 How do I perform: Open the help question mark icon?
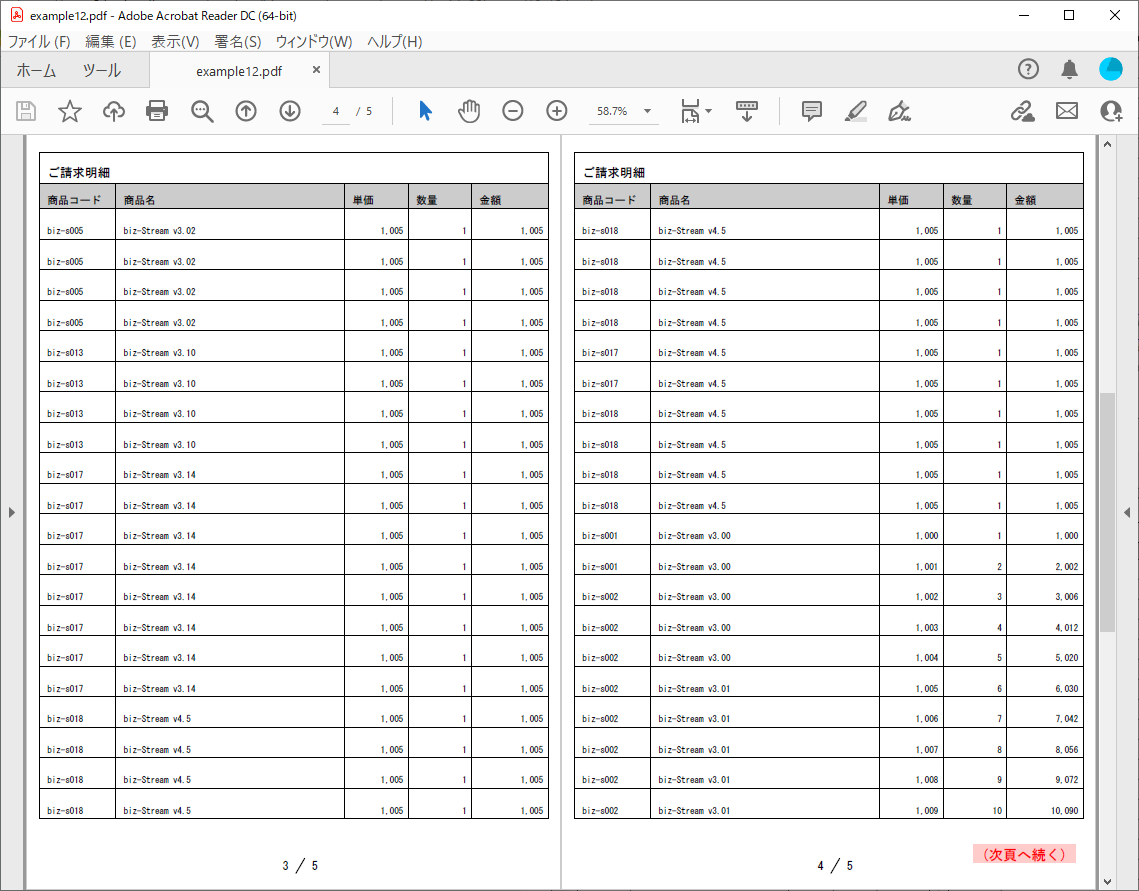coord(1028,69)
